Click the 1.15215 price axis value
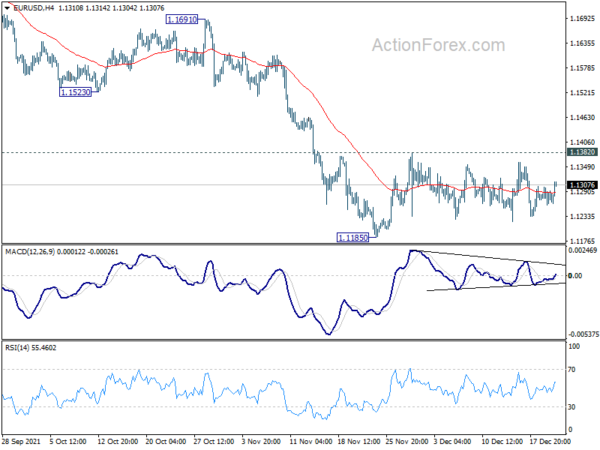The width and height of the screenshot is (600, 450). tap(582, 93)
